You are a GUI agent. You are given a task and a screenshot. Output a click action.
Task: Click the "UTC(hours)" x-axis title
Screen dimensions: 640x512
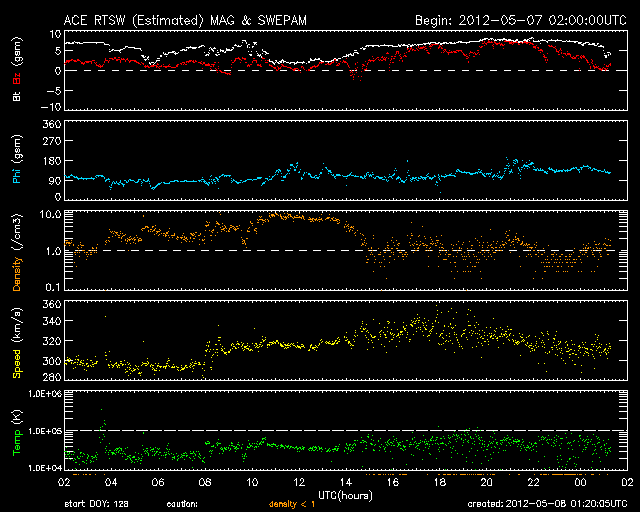(x=345, y=495)
